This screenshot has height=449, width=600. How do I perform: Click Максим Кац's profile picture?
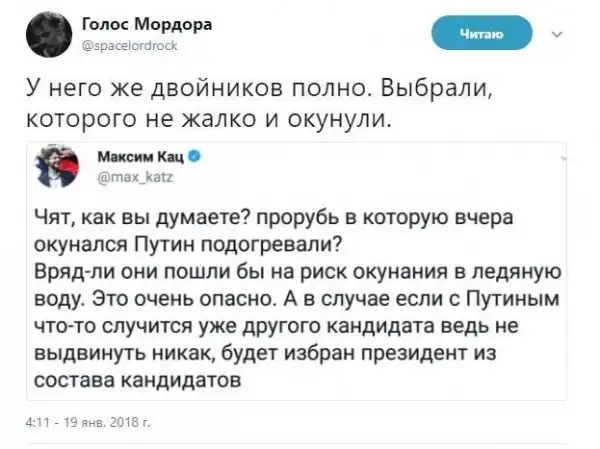tap(60, 166)
